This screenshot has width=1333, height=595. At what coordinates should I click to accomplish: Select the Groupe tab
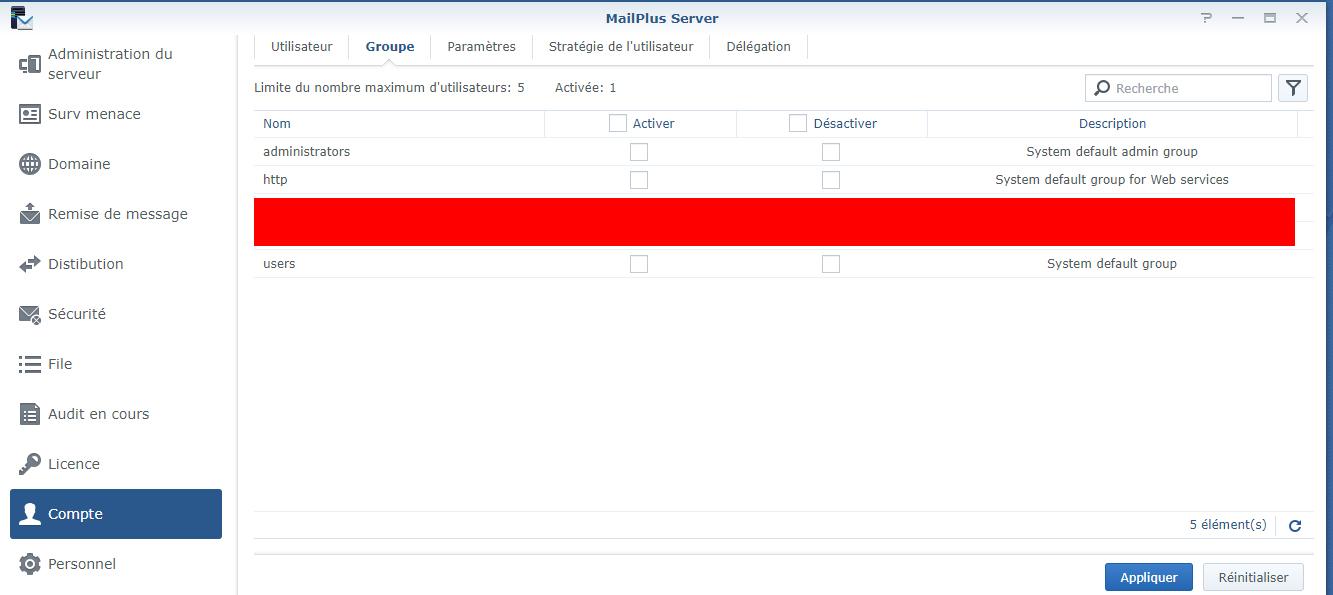(390, 47)
